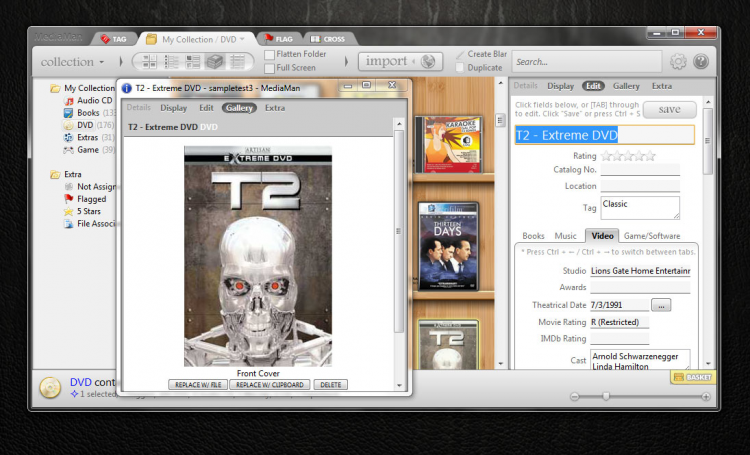The image size is (750, 455).
Task: Click the DVD disc icon in status bar
Action: pos(50,388)
